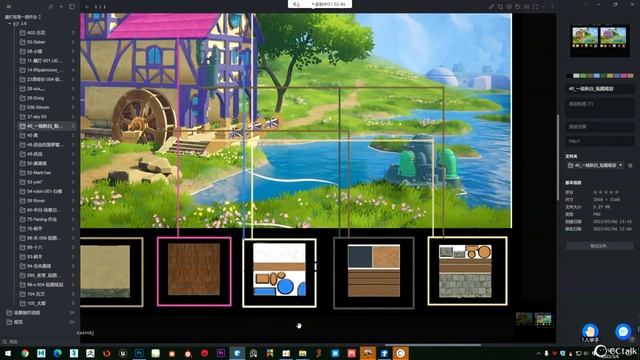The height and width of the screenshot is (360, 640).
Task: Click the recording timer bar at the top
Action: tap(320, 4)
